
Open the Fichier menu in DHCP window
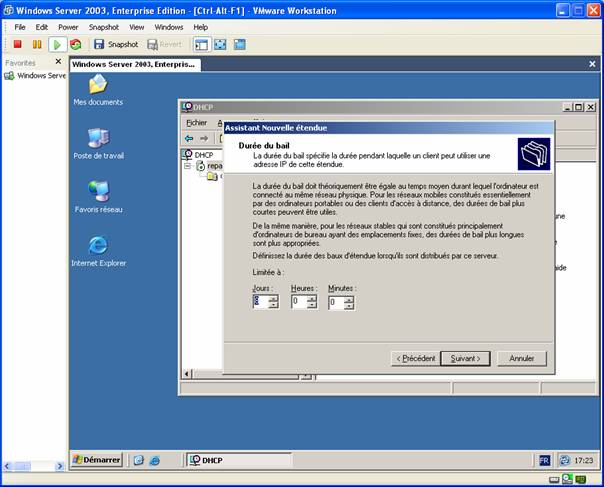coord(196,123)
